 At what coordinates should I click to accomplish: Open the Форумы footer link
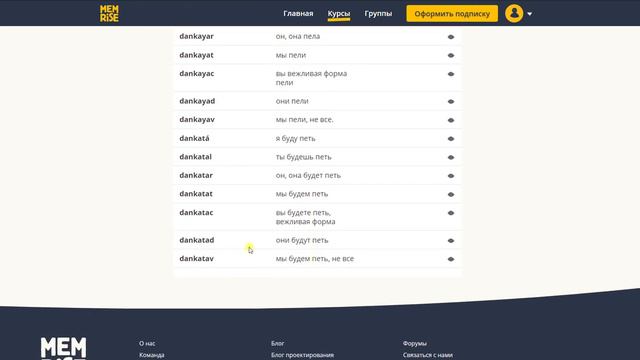click(415, 344)
